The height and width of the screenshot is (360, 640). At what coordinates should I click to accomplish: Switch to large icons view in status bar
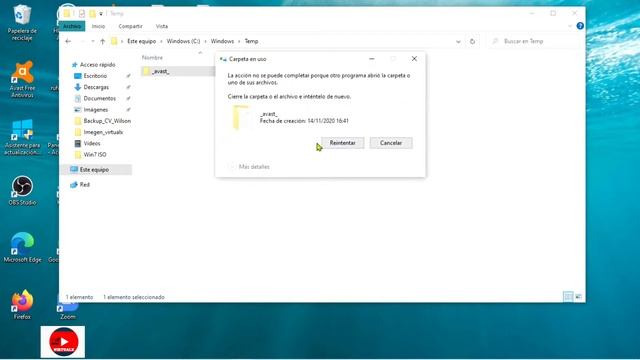578,297
